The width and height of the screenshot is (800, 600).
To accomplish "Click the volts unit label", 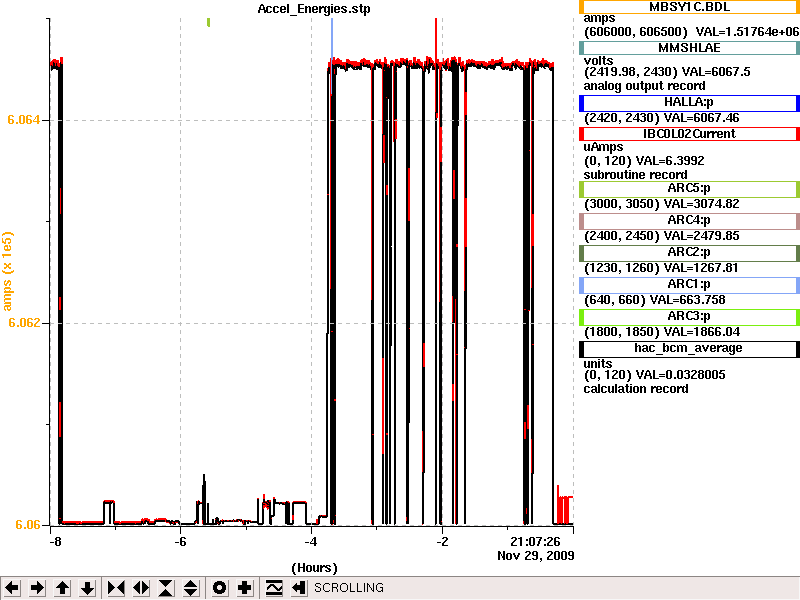I will (598, 61).
